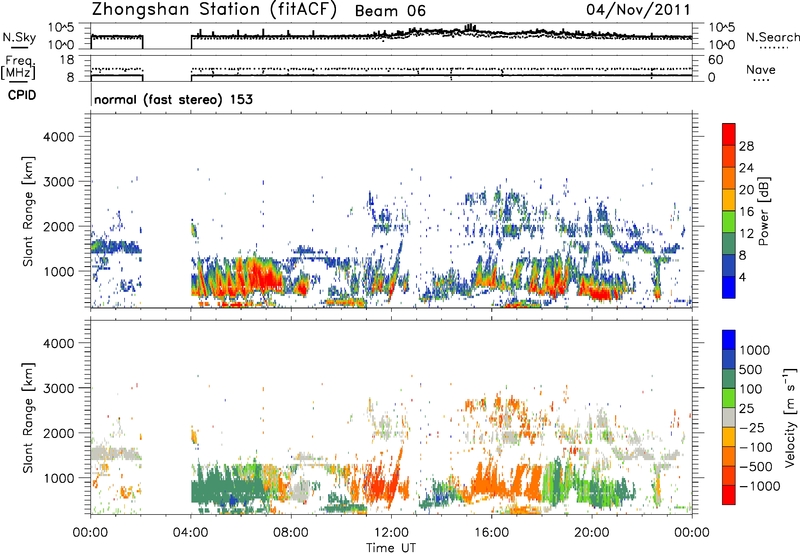Click the '18' frequency axis tick

67,60
